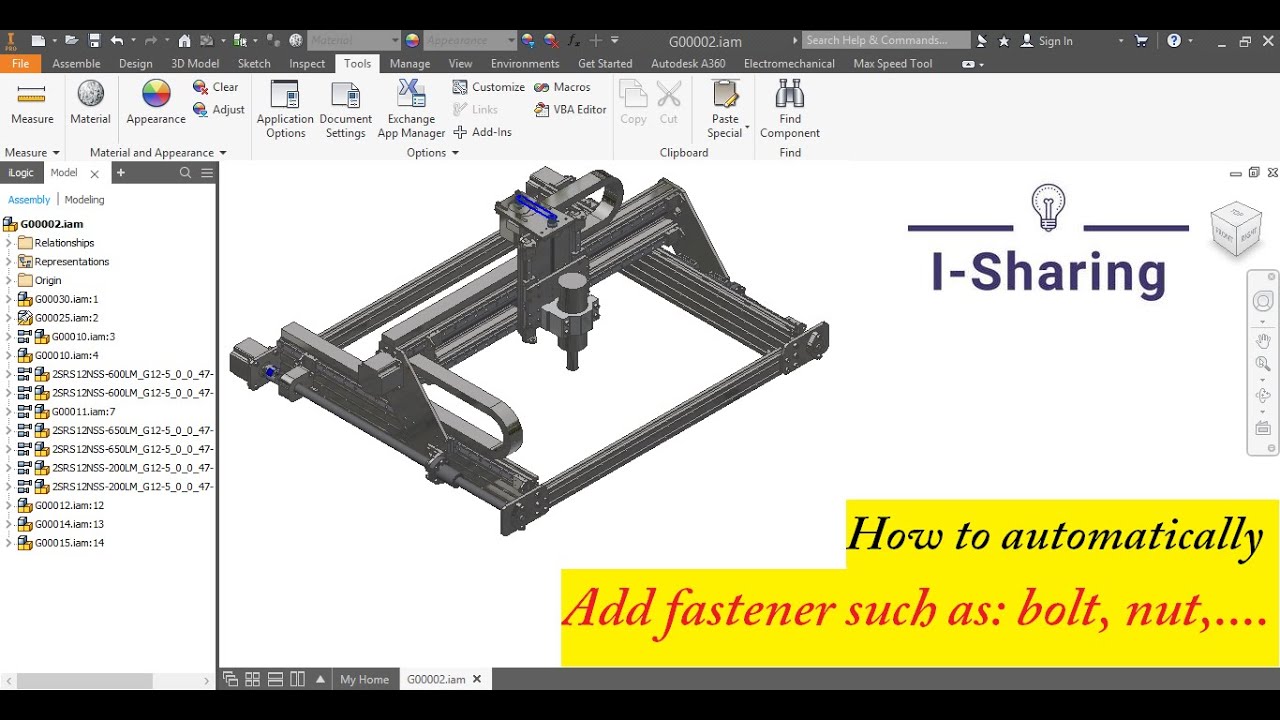Switch to the Assemble tab
The height and width of the screenshot is (720, 1280).
click(76, 63)
